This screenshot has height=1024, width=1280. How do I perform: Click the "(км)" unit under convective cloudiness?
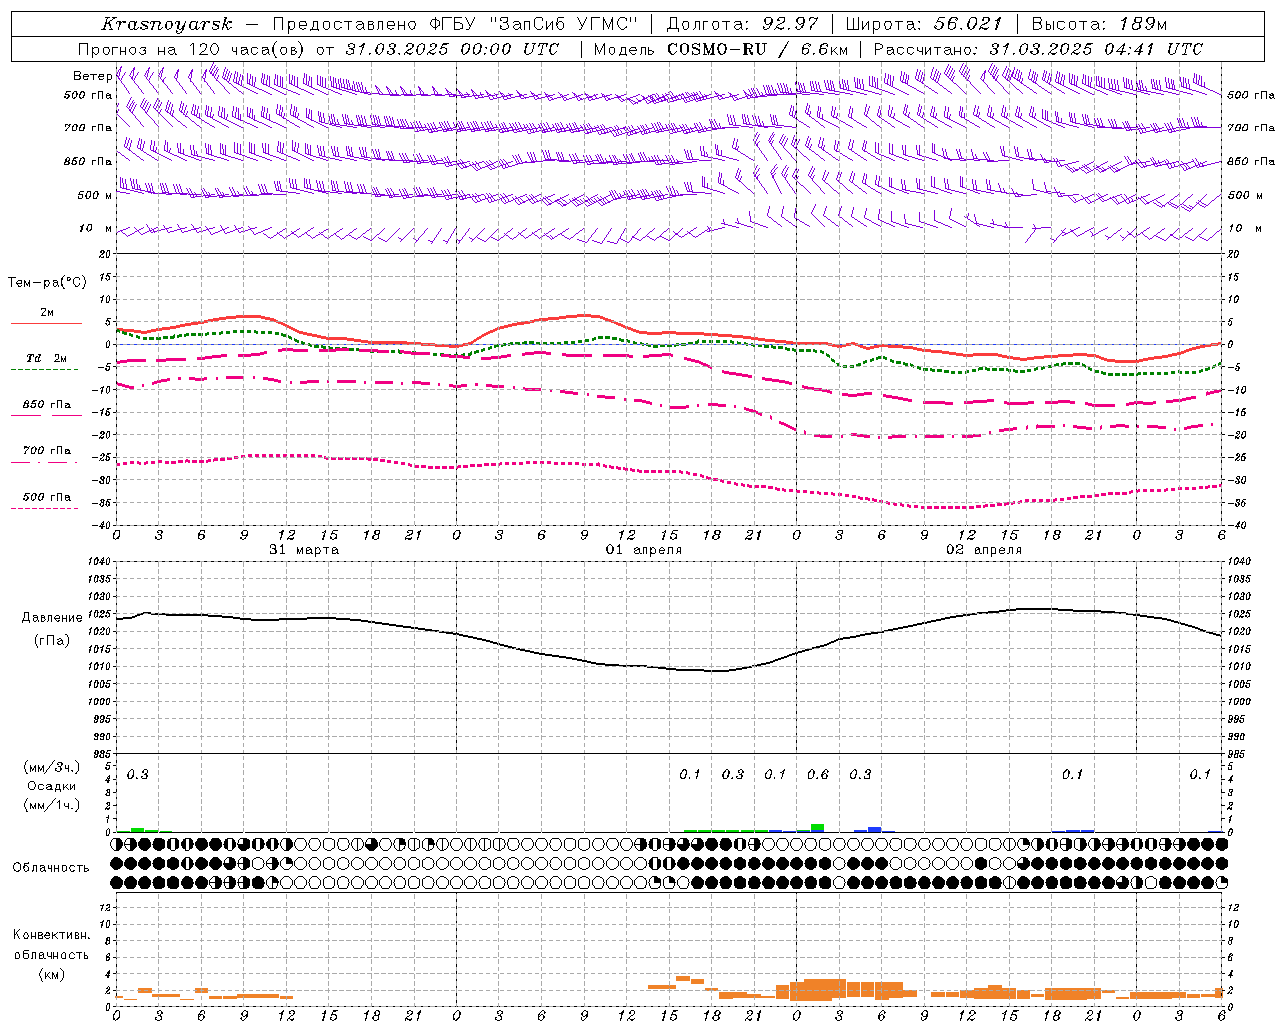[x=51, y=975]
